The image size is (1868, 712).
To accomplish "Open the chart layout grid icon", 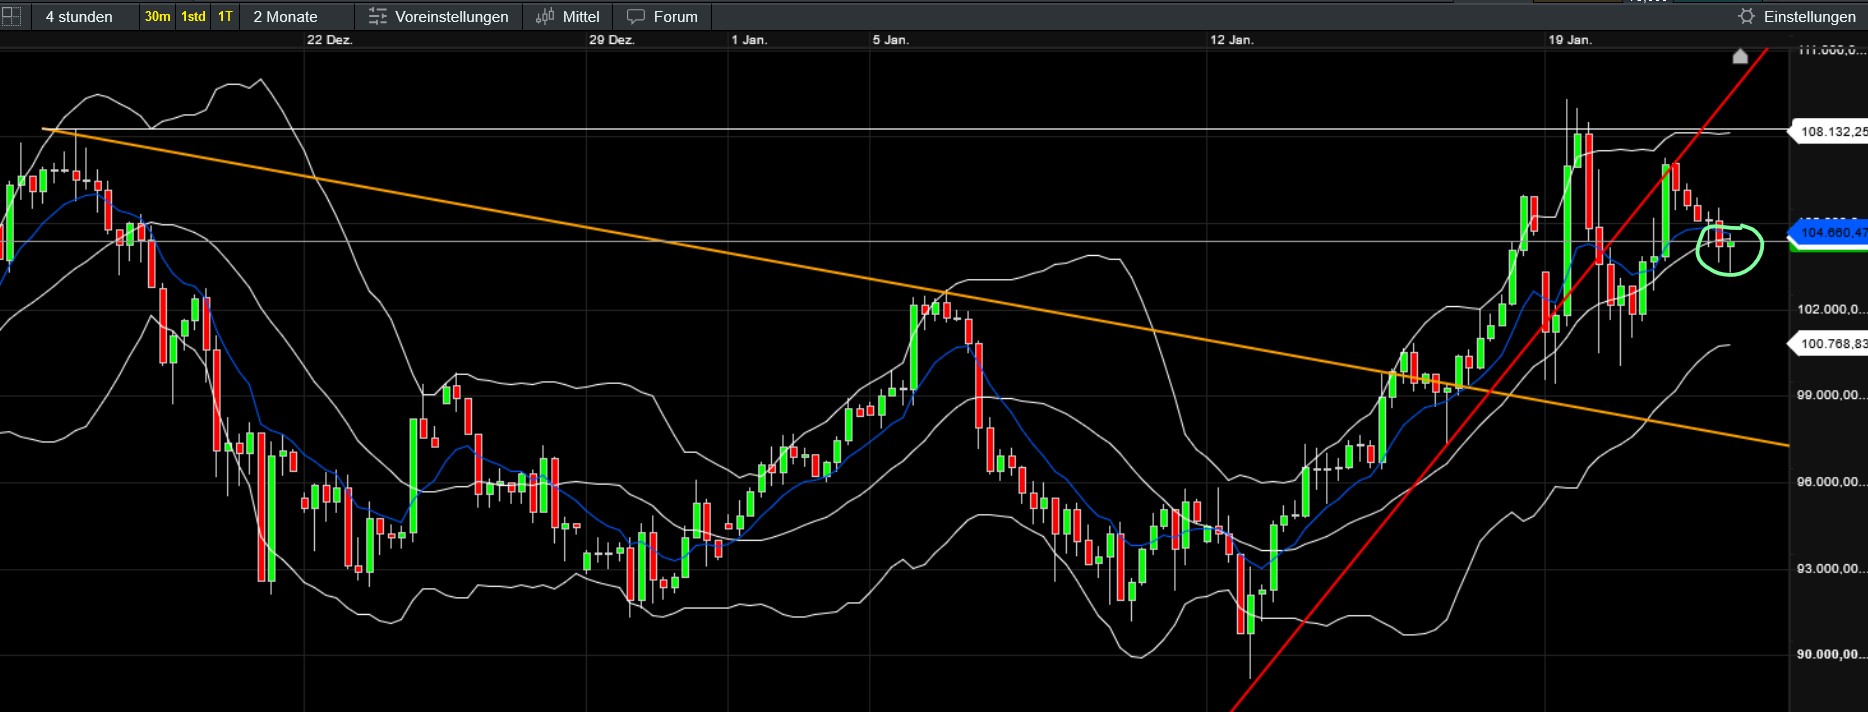I will 10,16.
